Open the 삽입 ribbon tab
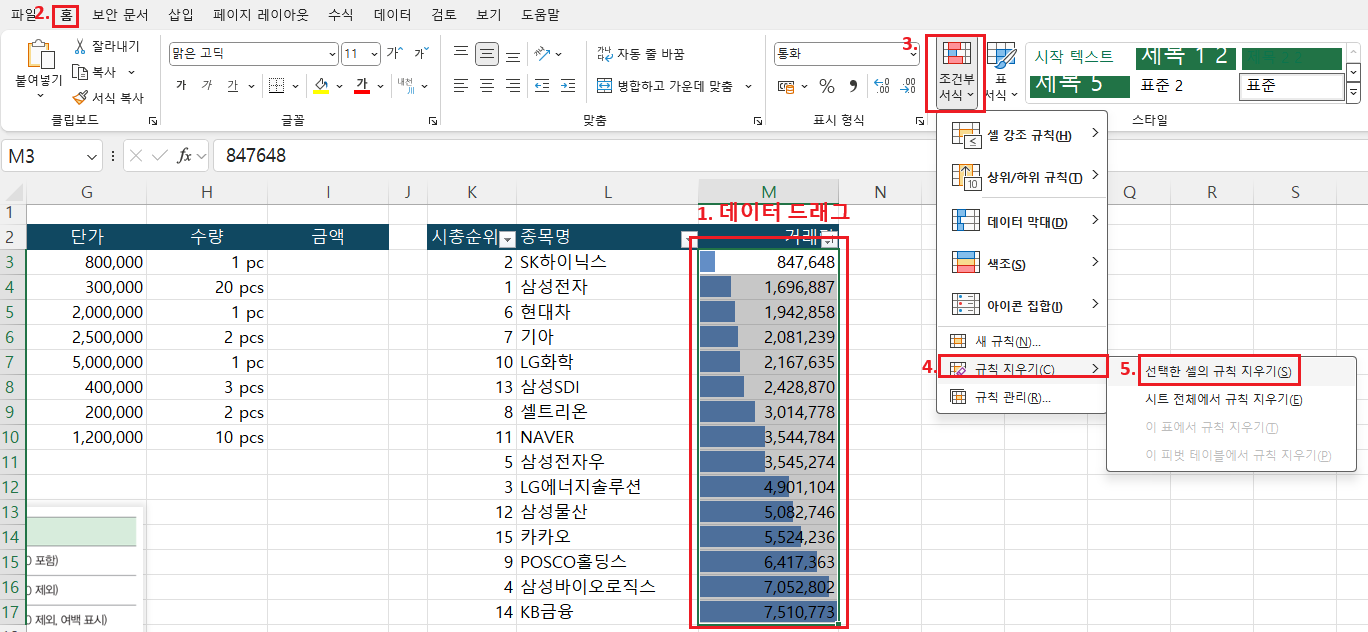The width and height of the screenshot is (1368, 632). [x=181, y=15]
